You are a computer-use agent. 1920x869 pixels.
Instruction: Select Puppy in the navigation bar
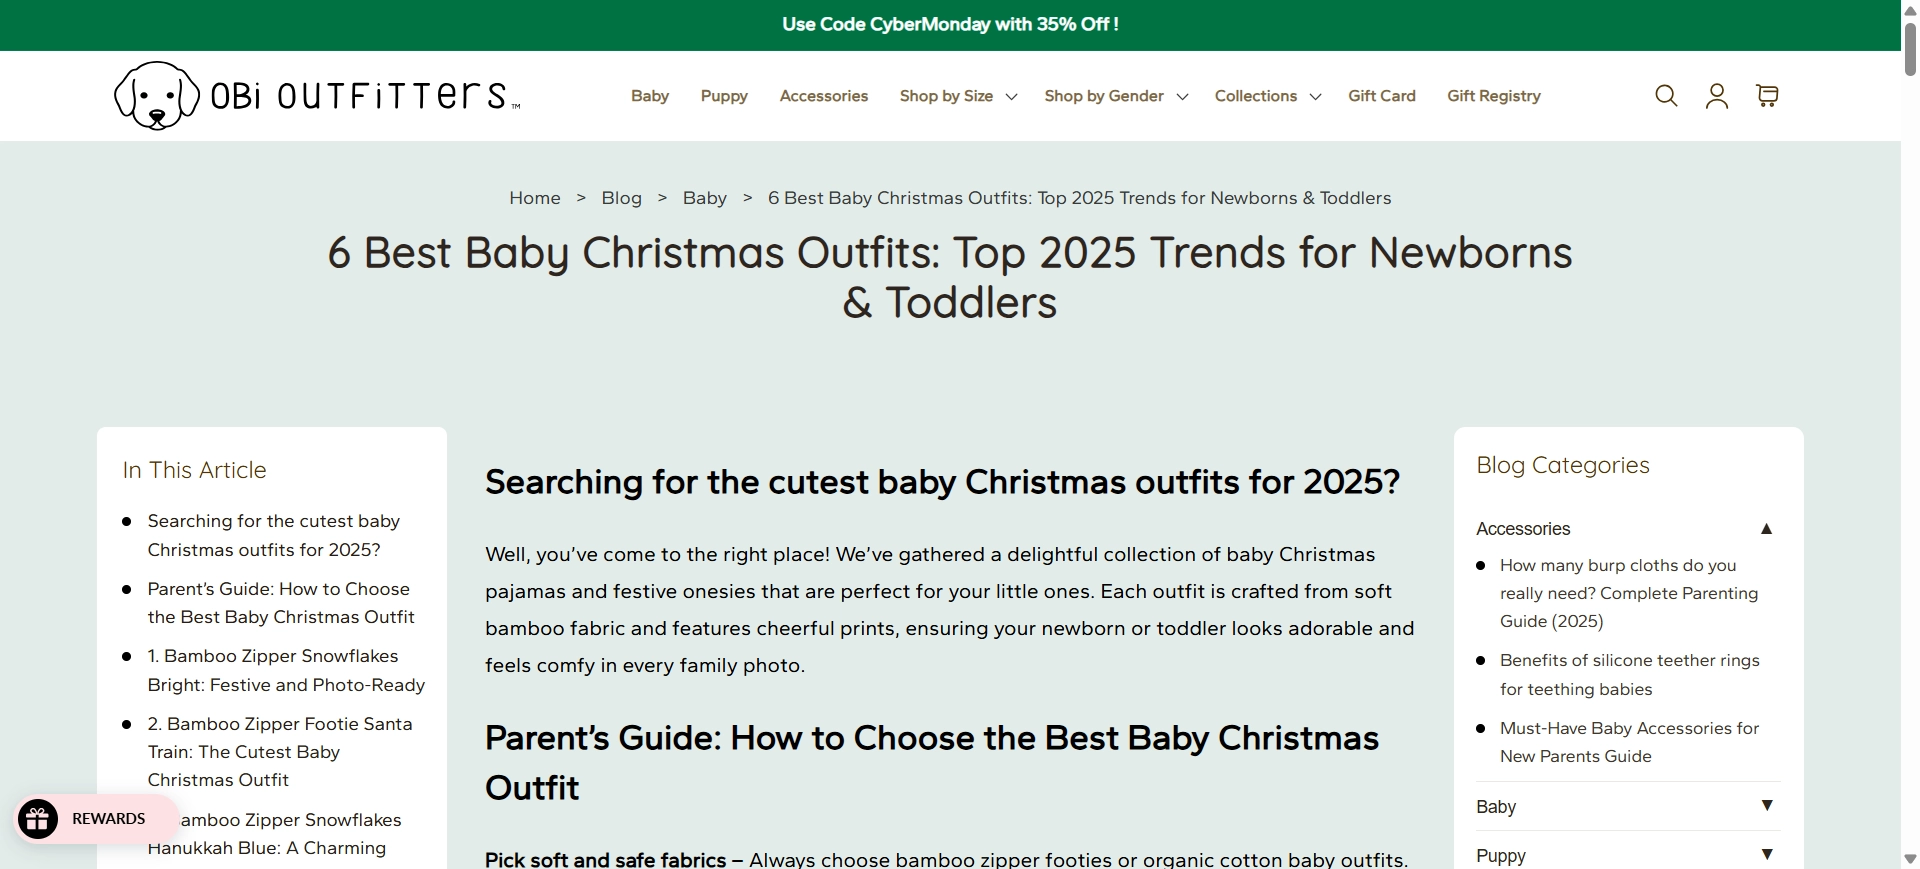[x=724, y=96]
